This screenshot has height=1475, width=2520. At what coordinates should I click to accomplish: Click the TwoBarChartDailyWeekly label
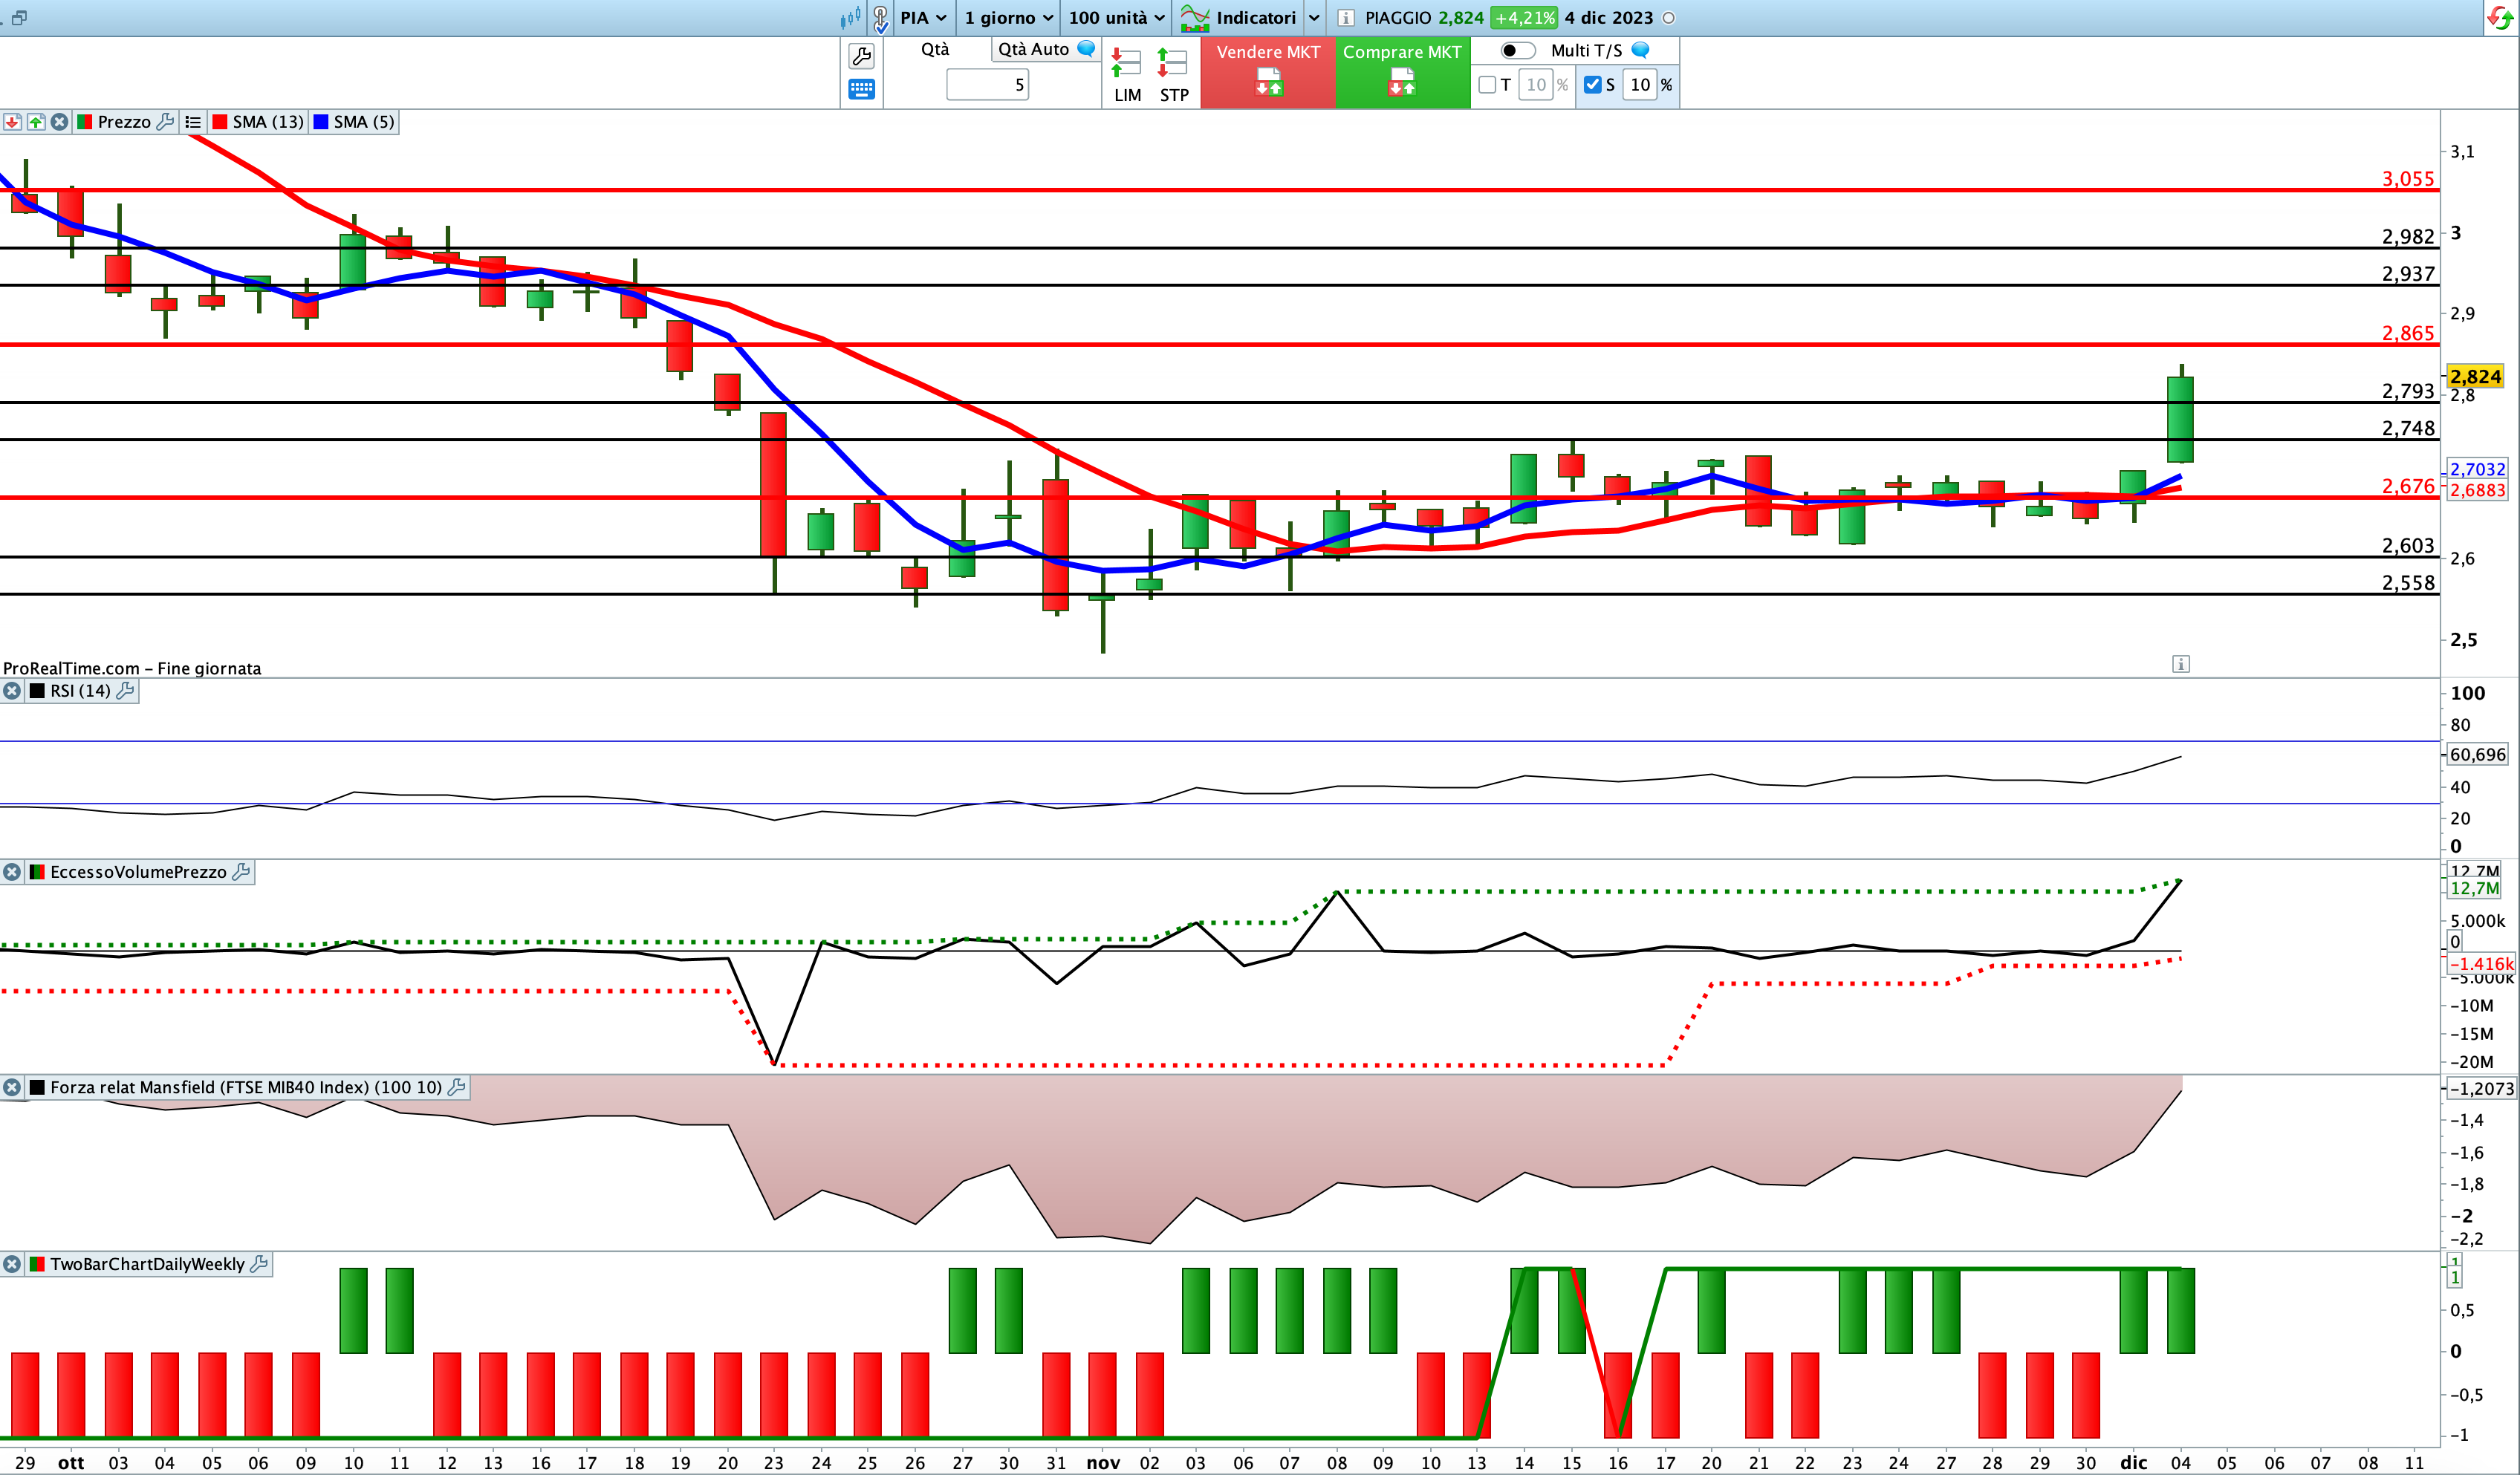coord(147,1264)
